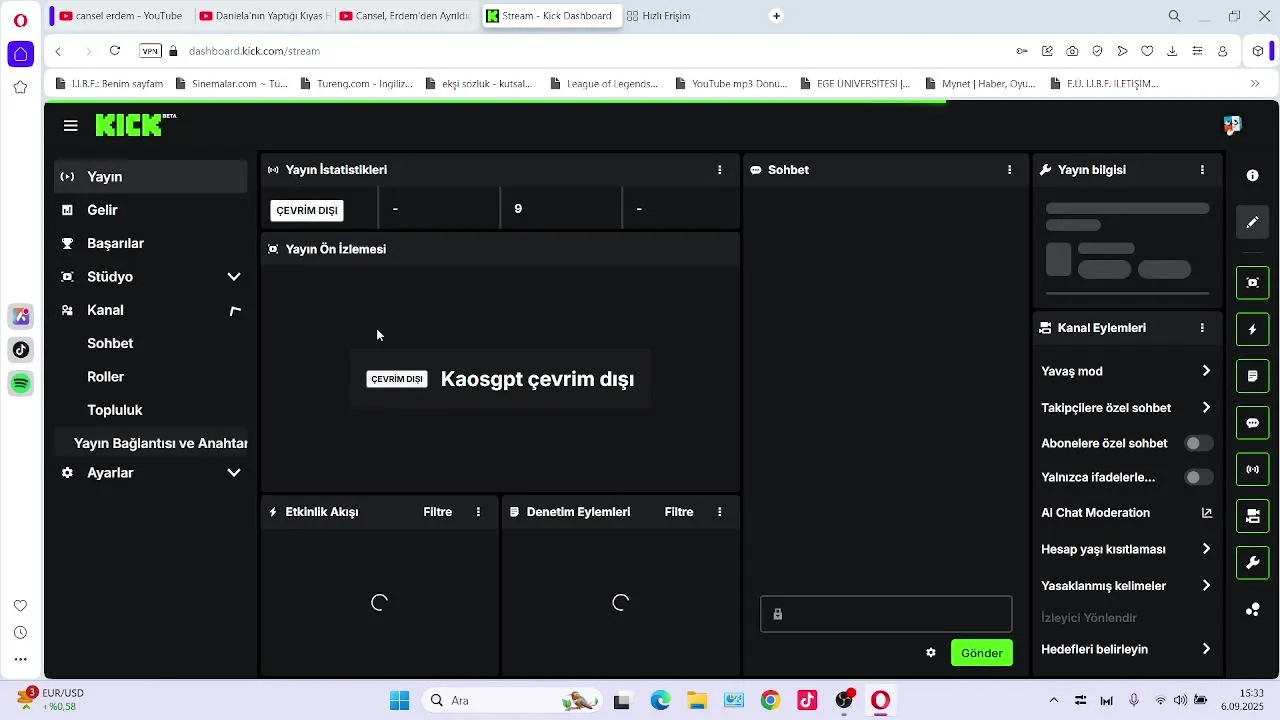Viewport: 1280px width, 720px height.
Task: Open Yayın İstatistikleri three-dot menu
Action: point(719,170)
